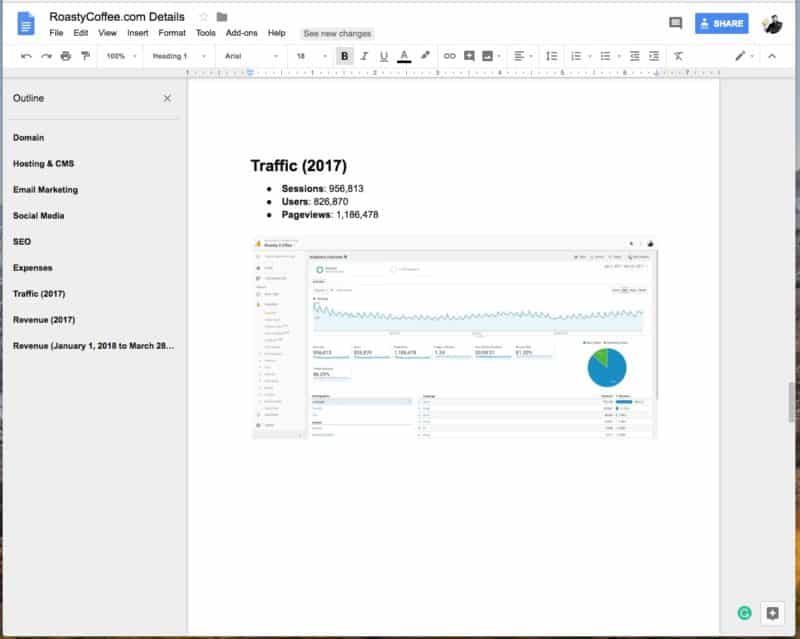The image size is (800, 639).
Task: Jump to Revenue (2017) outline entry
Action: pos(44,320)
